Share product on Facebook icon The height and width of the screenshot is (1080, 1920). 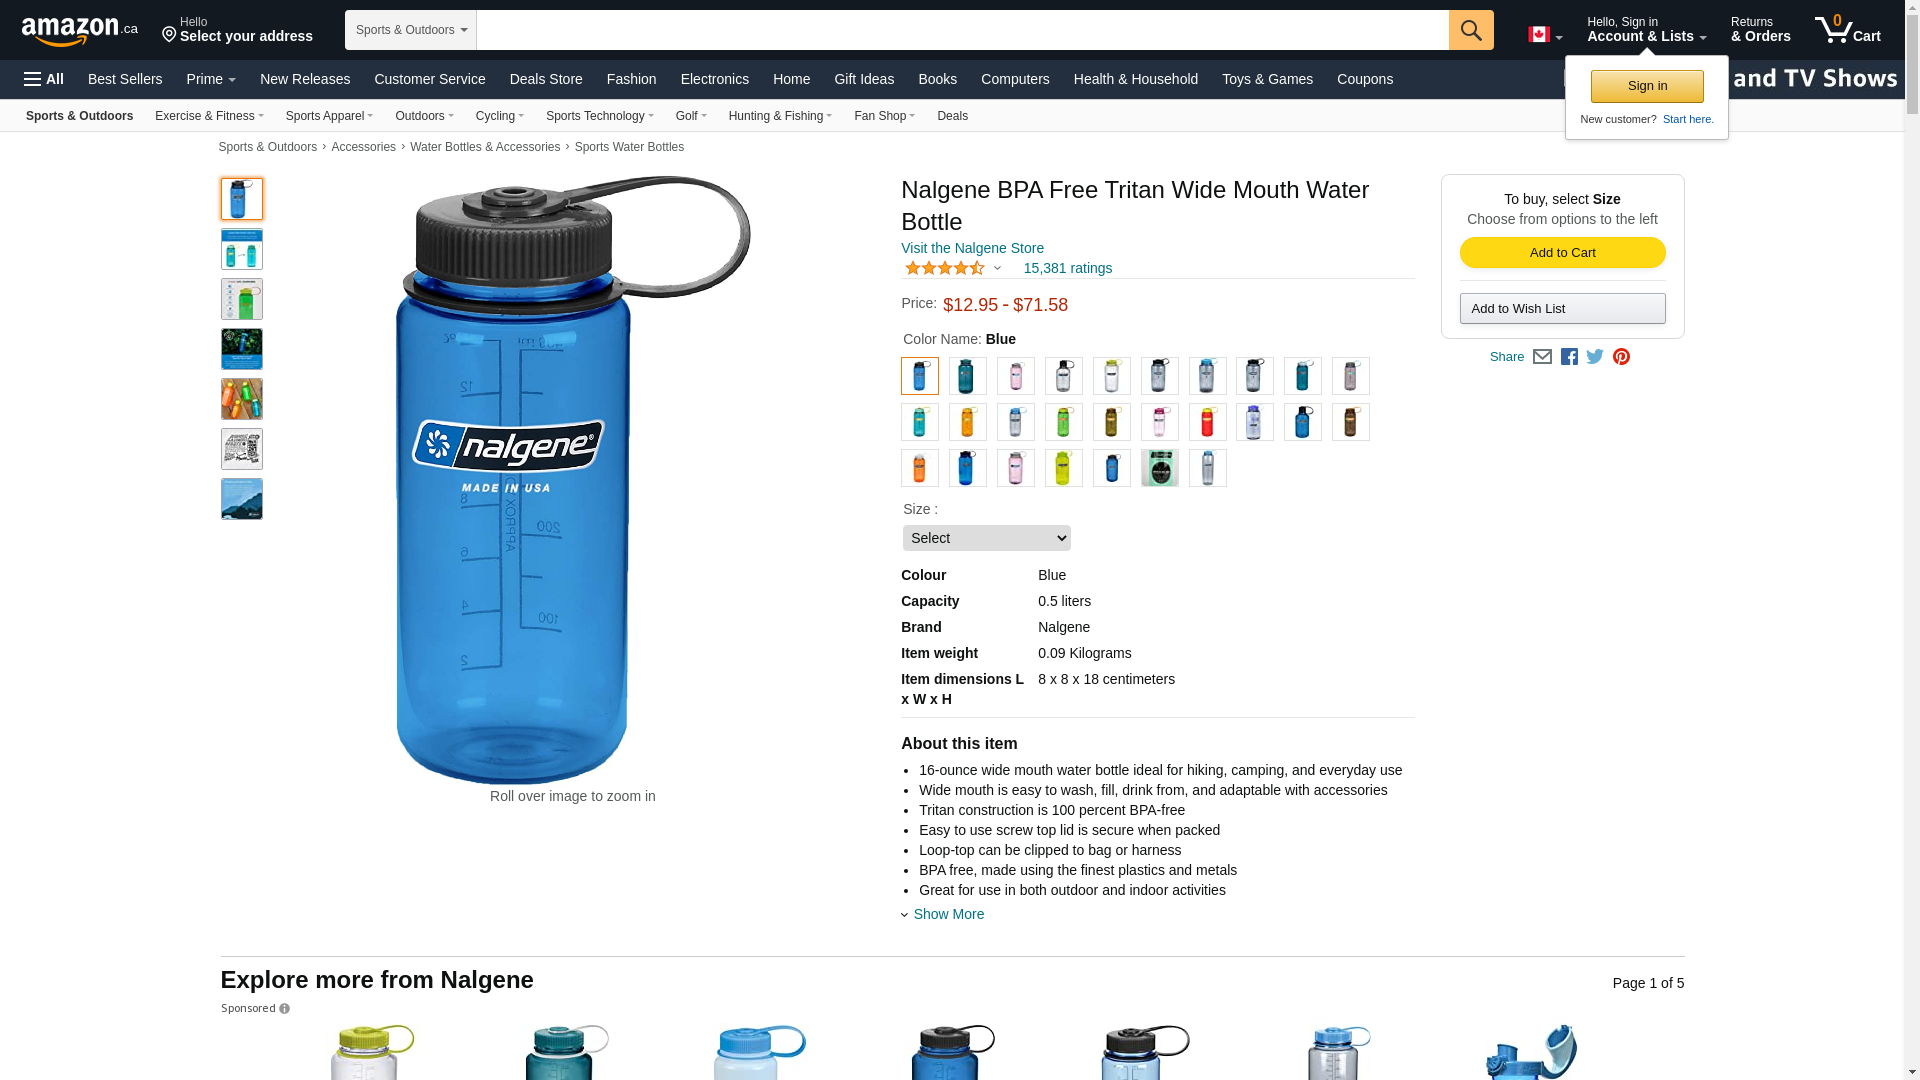pyautogui.click(x=1569, y=357)
